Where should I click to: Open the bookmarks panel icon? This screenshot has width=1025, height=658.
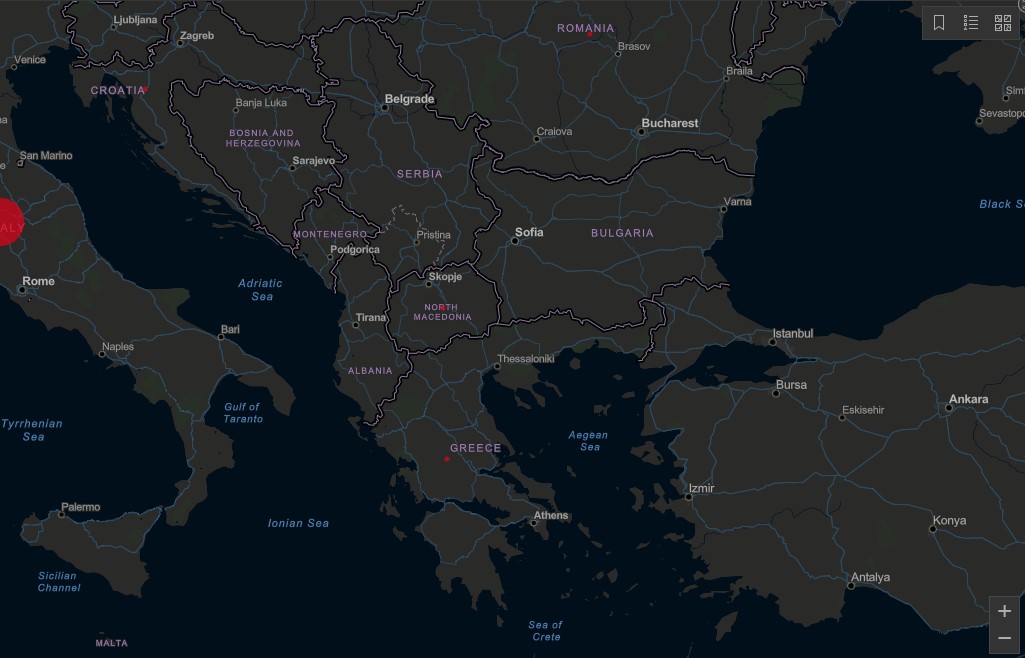click(x=939, y=23)
